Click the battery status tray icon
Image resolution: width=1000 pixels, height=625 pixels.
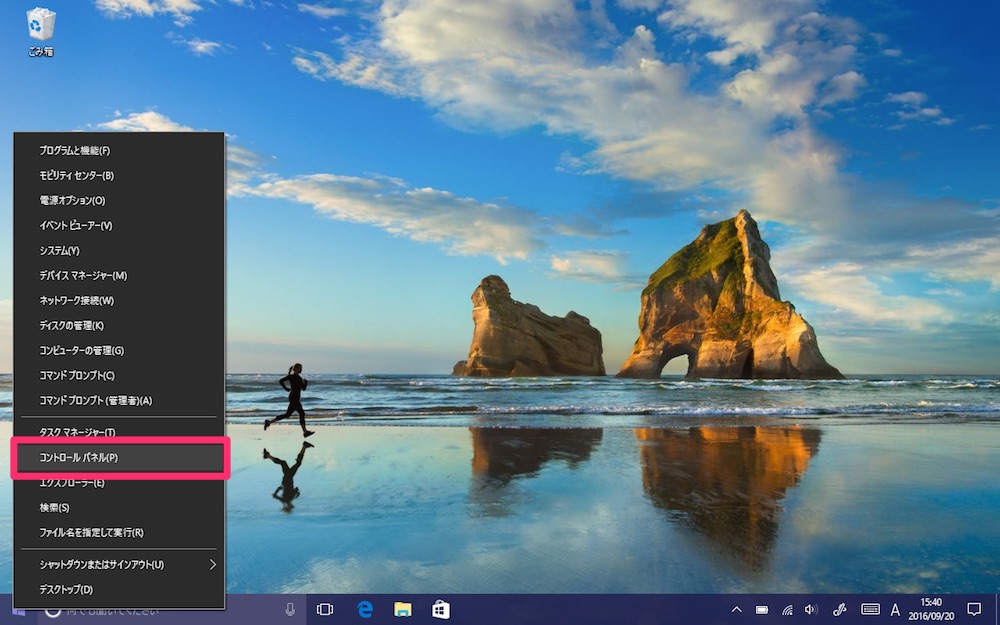(x=762, y=610)
